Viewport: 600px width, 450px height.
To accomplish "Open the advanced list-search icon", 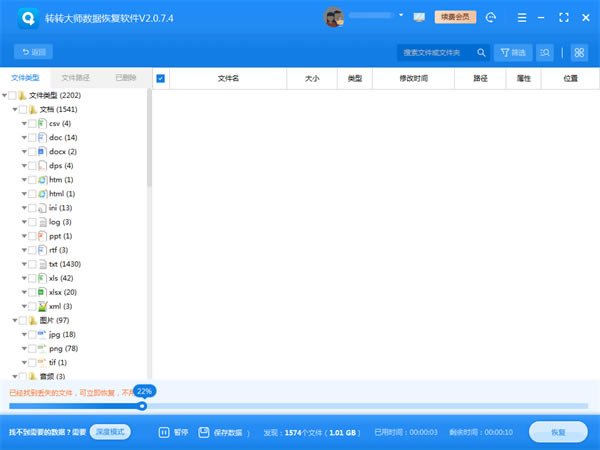I will (546, 52).
